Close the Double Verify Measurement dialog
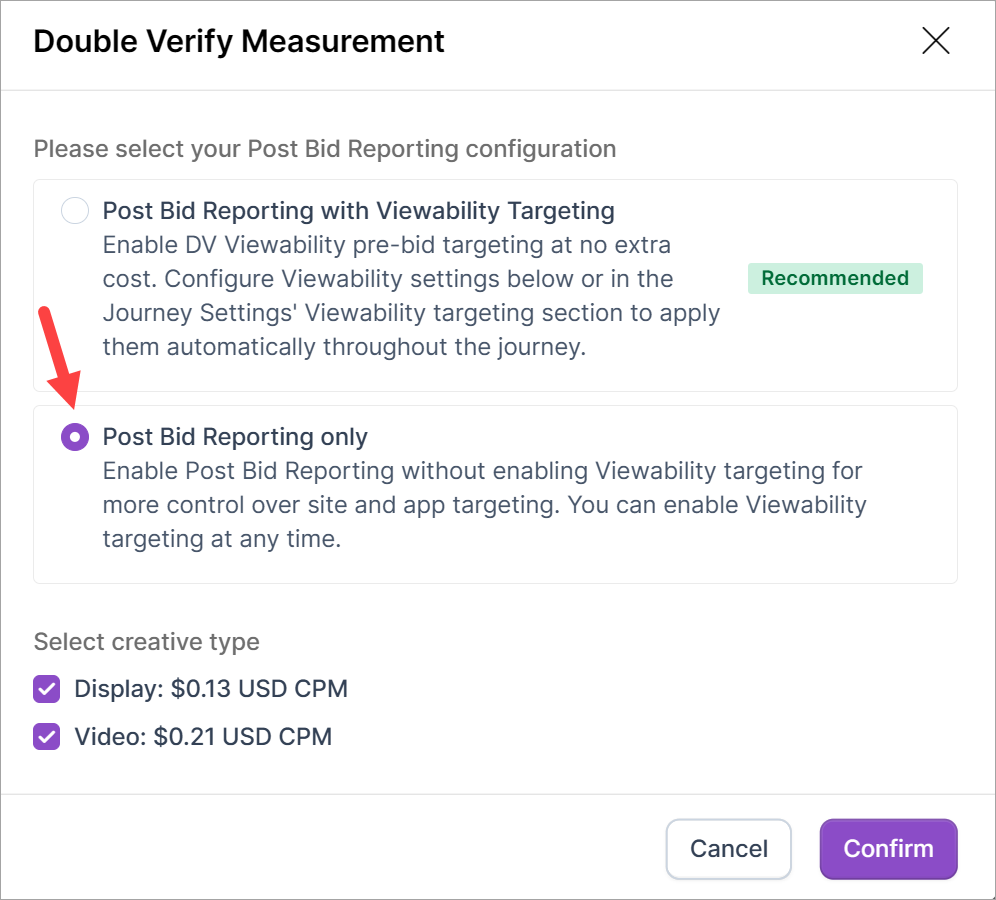996x900 pixels. click(x=935, y=41)
